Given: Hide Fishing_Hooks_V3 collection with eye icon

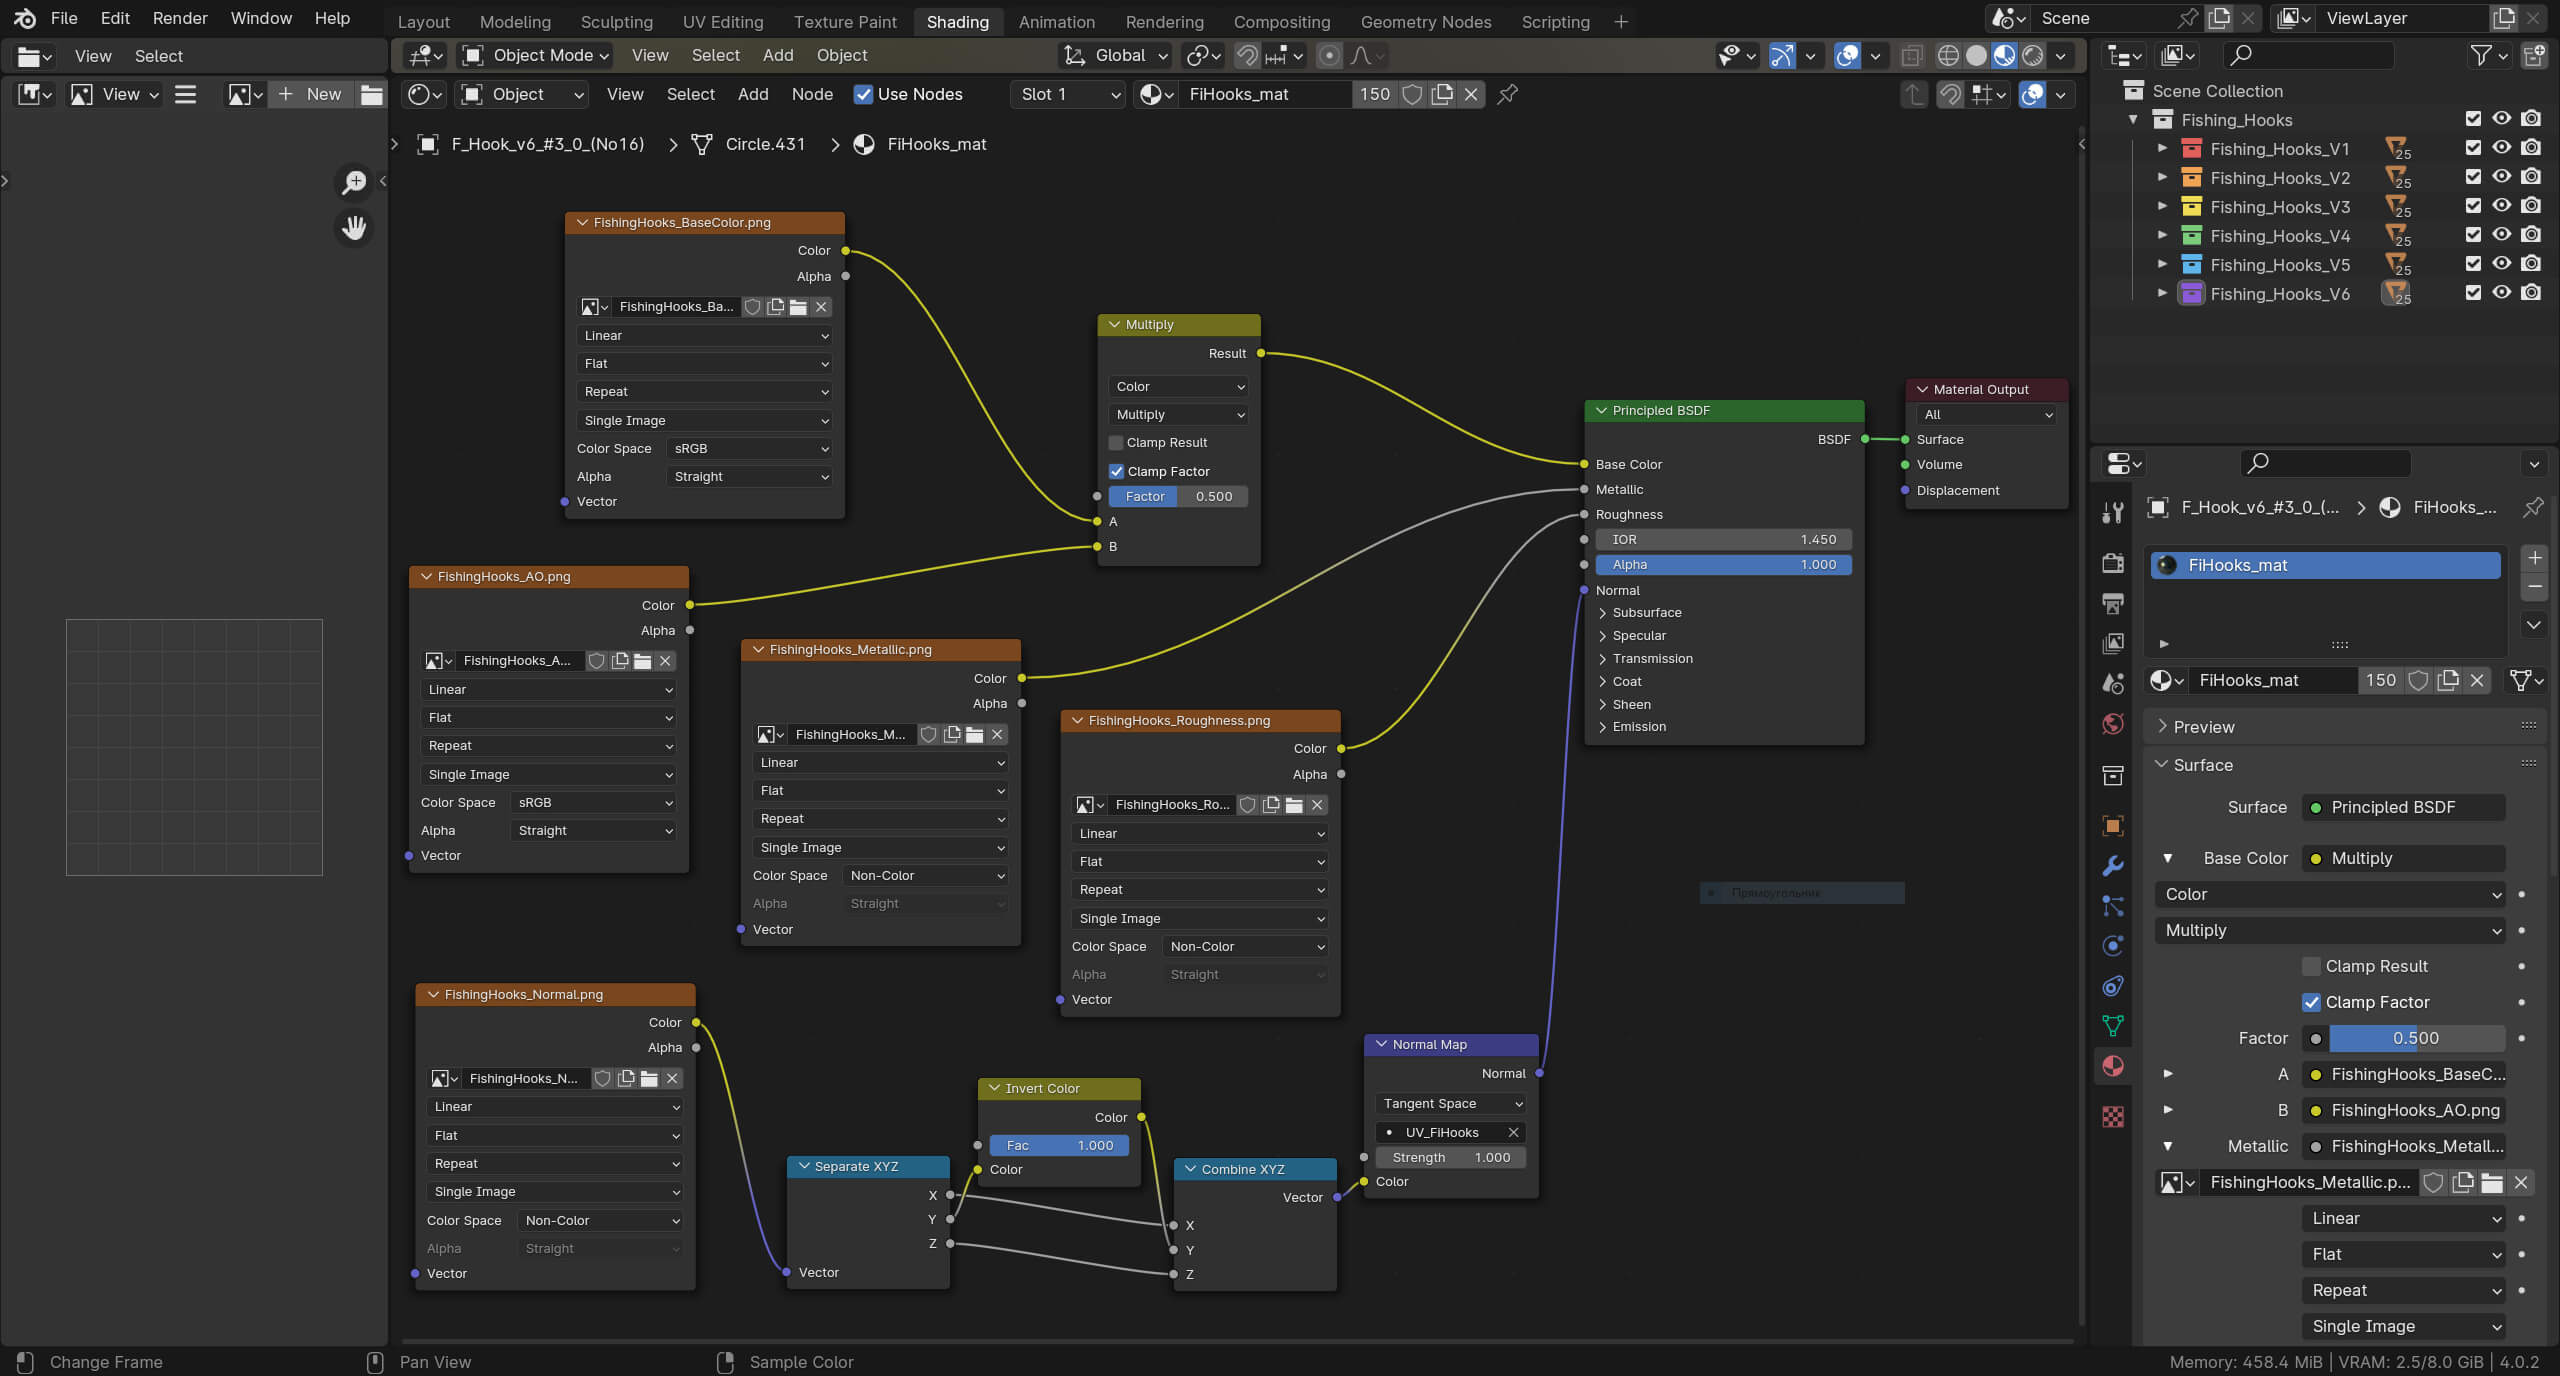Looking at the screenshot, I should tap(2501, 206).
